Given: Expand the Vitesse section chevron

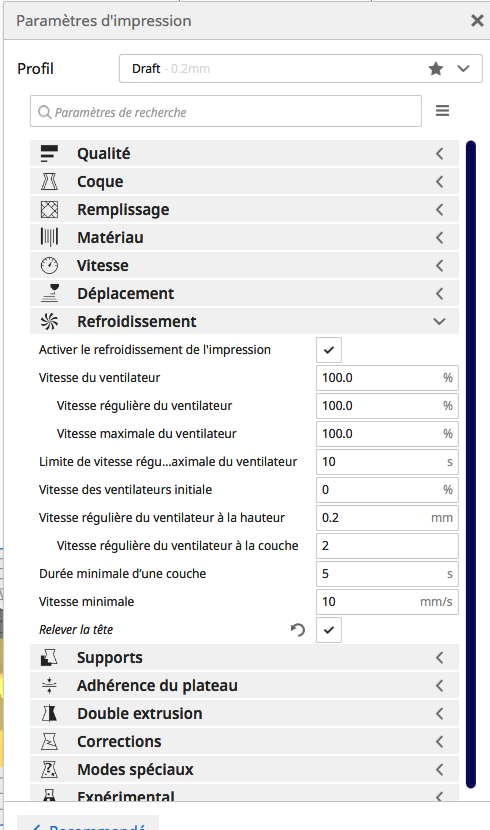Looking at the screenshot, I should pos(440,266).
